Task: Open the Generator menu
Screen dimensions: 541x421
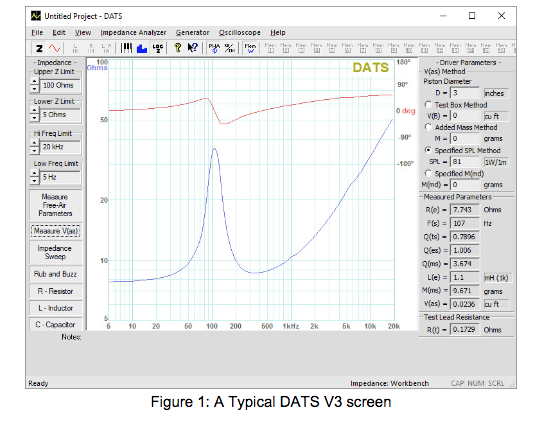Action: [x=193, y=32]
